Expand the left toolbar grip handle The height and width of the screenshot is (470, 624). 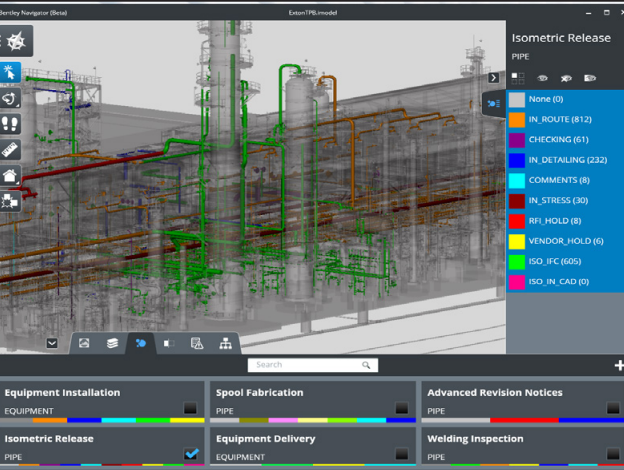pyautogui.click(x=1, y=41)
